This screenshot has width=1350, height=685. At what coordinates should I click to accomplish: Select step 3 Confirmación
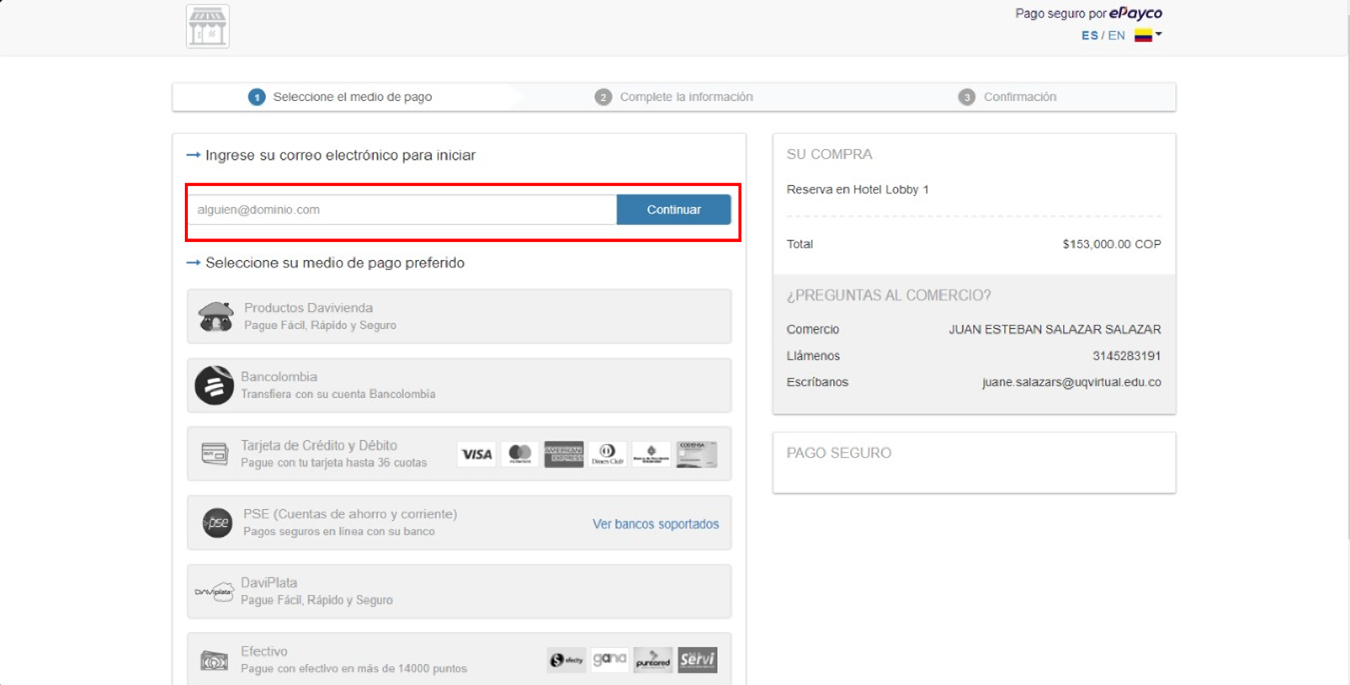click(1007, 97)
